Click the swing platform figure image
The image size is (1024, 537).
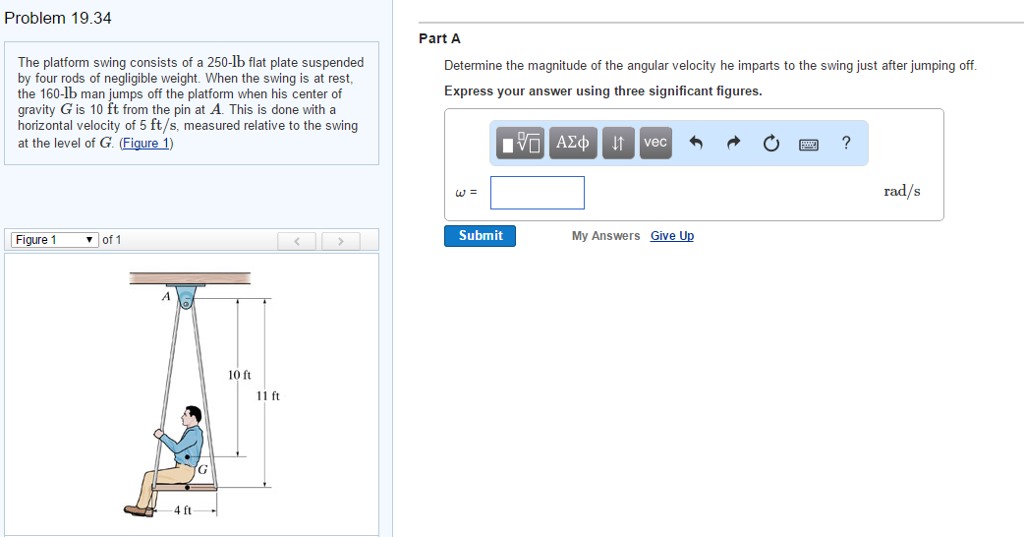coord(191,395)
